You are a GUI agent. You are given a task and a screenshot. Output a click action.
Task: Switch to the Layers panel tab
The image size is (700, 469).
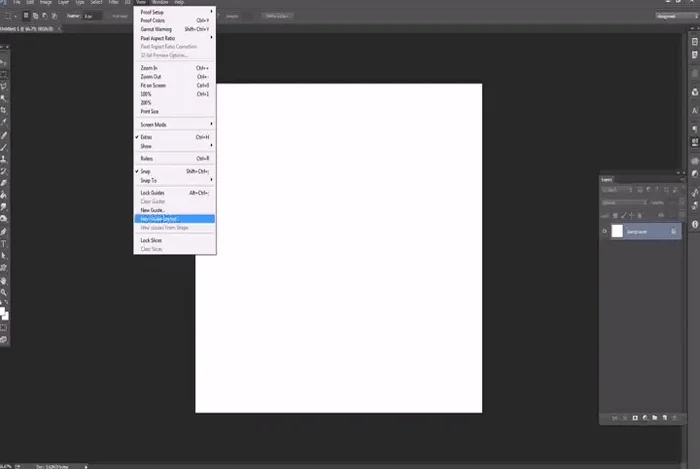pyautogui.click(x=607, y=179)
